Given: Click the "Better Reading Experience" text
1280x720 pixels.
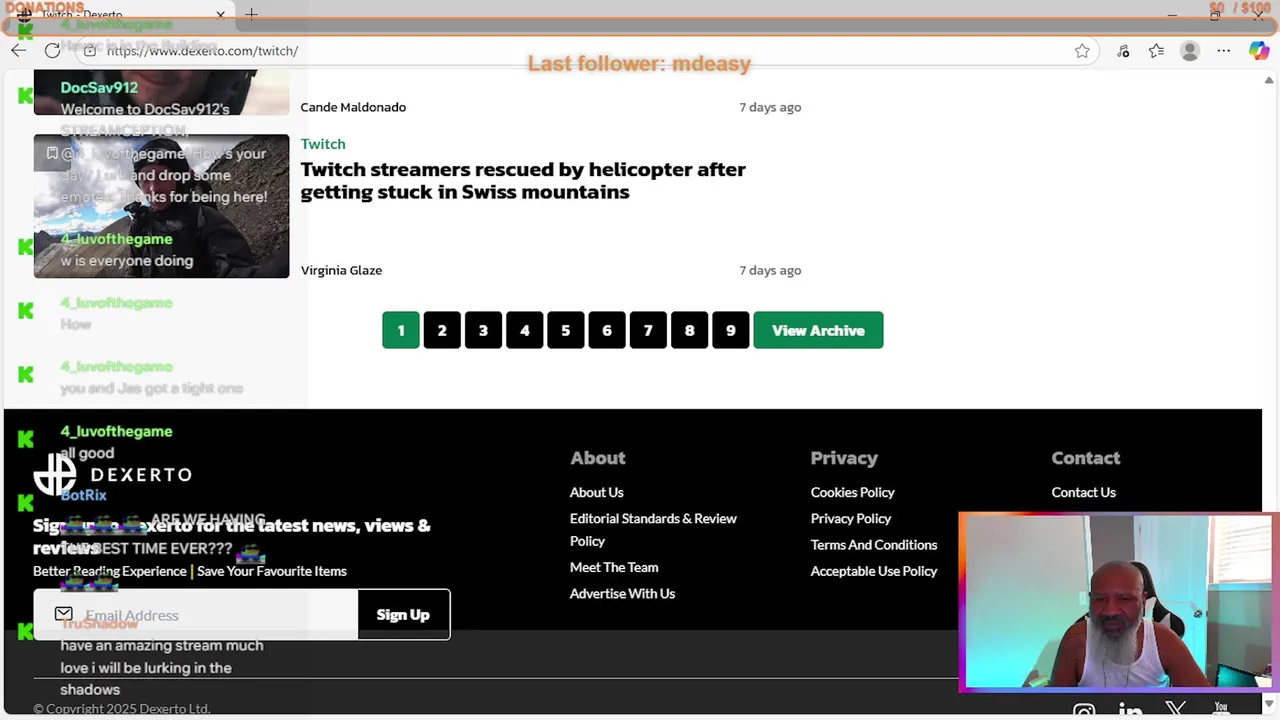Looking at the screenshot, I should point(110,571).
